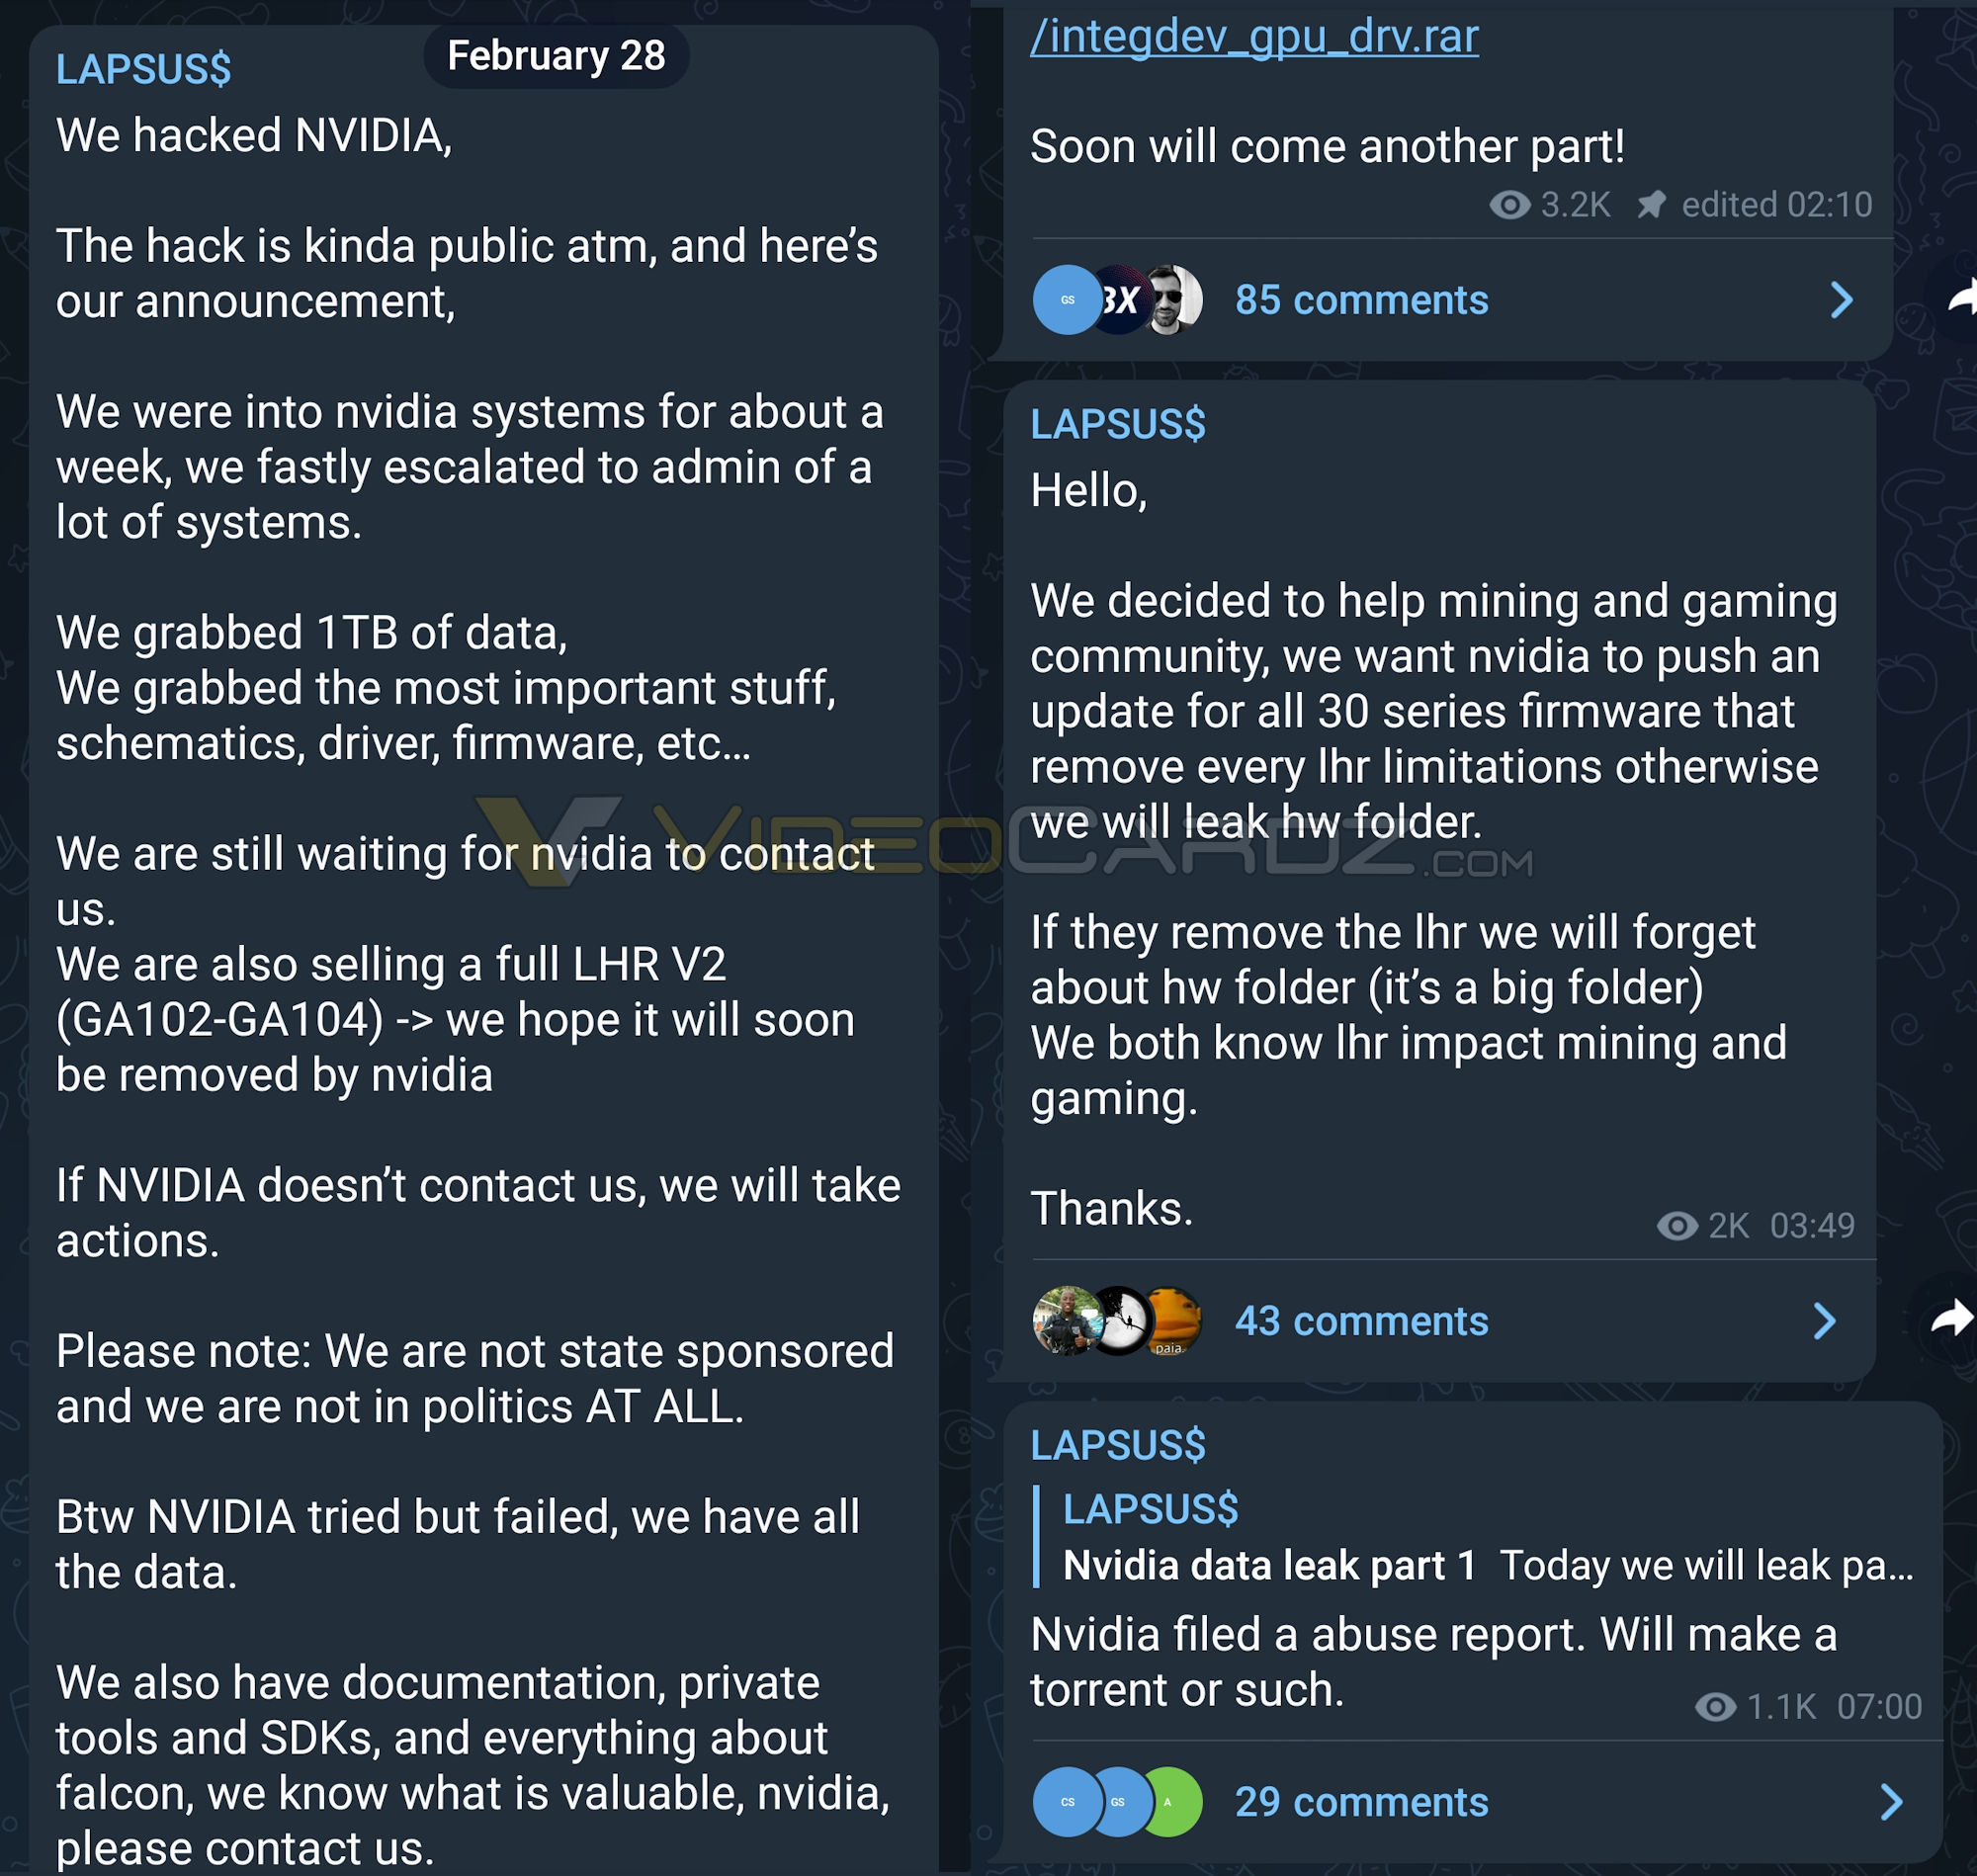Screen dimensions: 1977x1876
Task: Click the paia avatar near 43 comments
Action: (x=1176, y=1320)
